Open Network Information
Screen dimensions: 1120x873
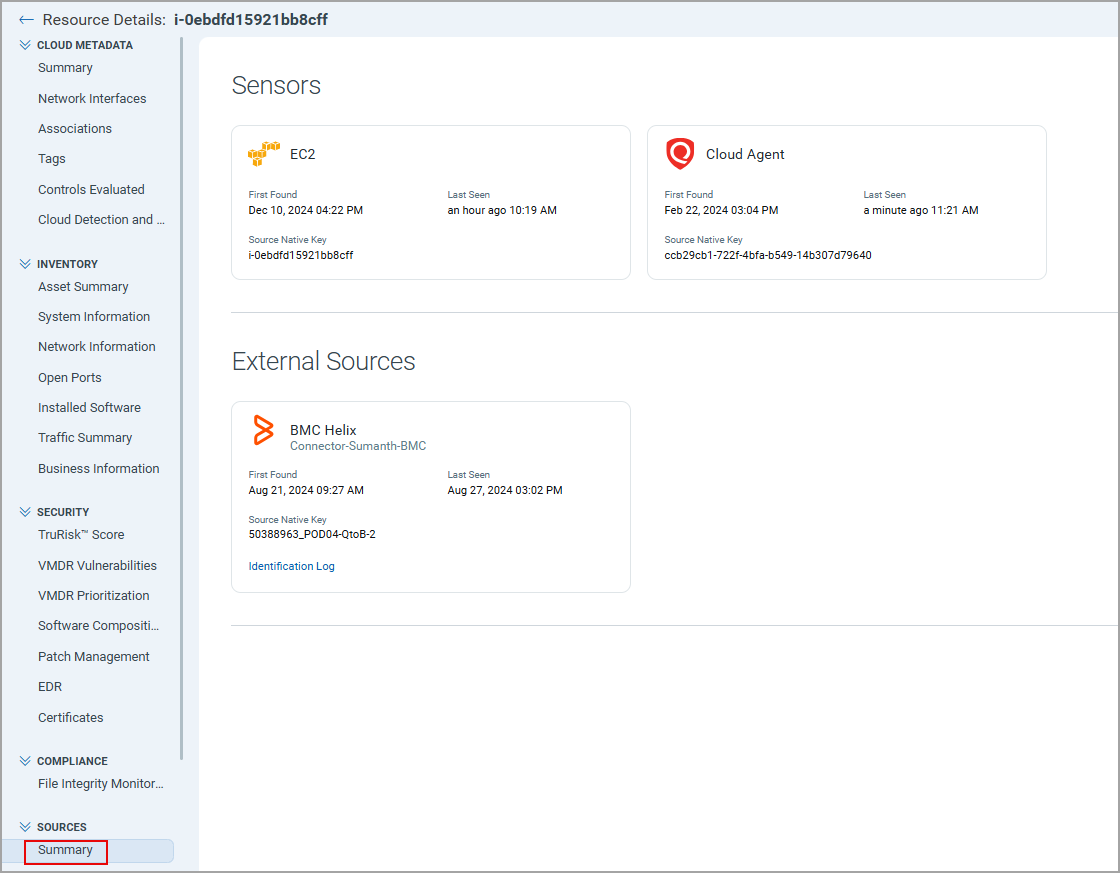[x=96, y=346]
